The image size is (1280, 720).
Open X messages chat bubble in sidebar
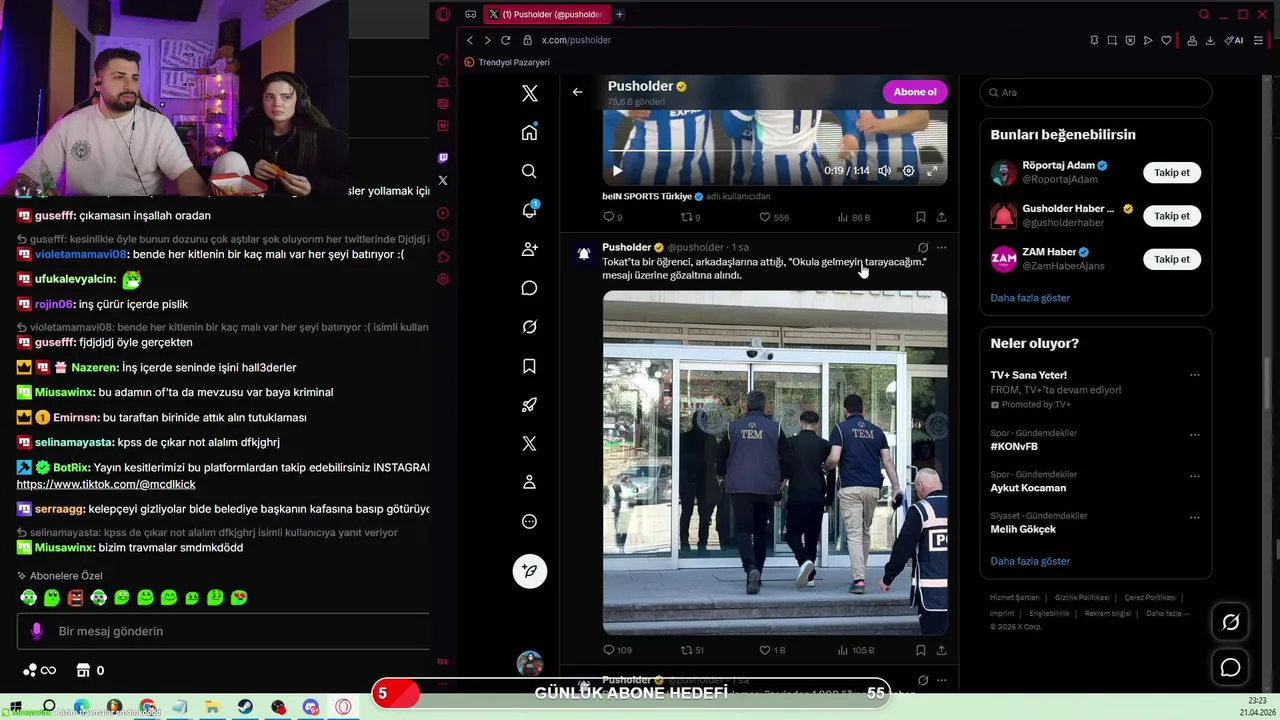(x=529, y=288)
